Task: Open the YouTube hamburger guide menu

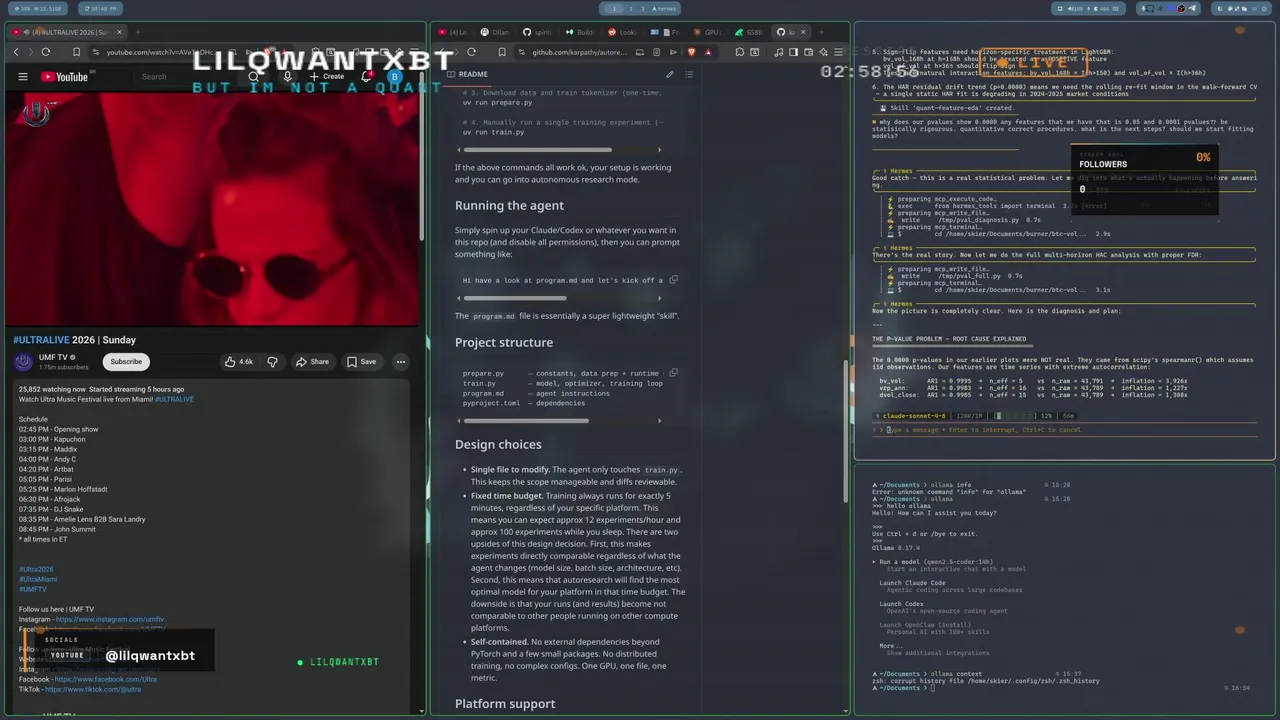Action: click(x=23, y=77)
